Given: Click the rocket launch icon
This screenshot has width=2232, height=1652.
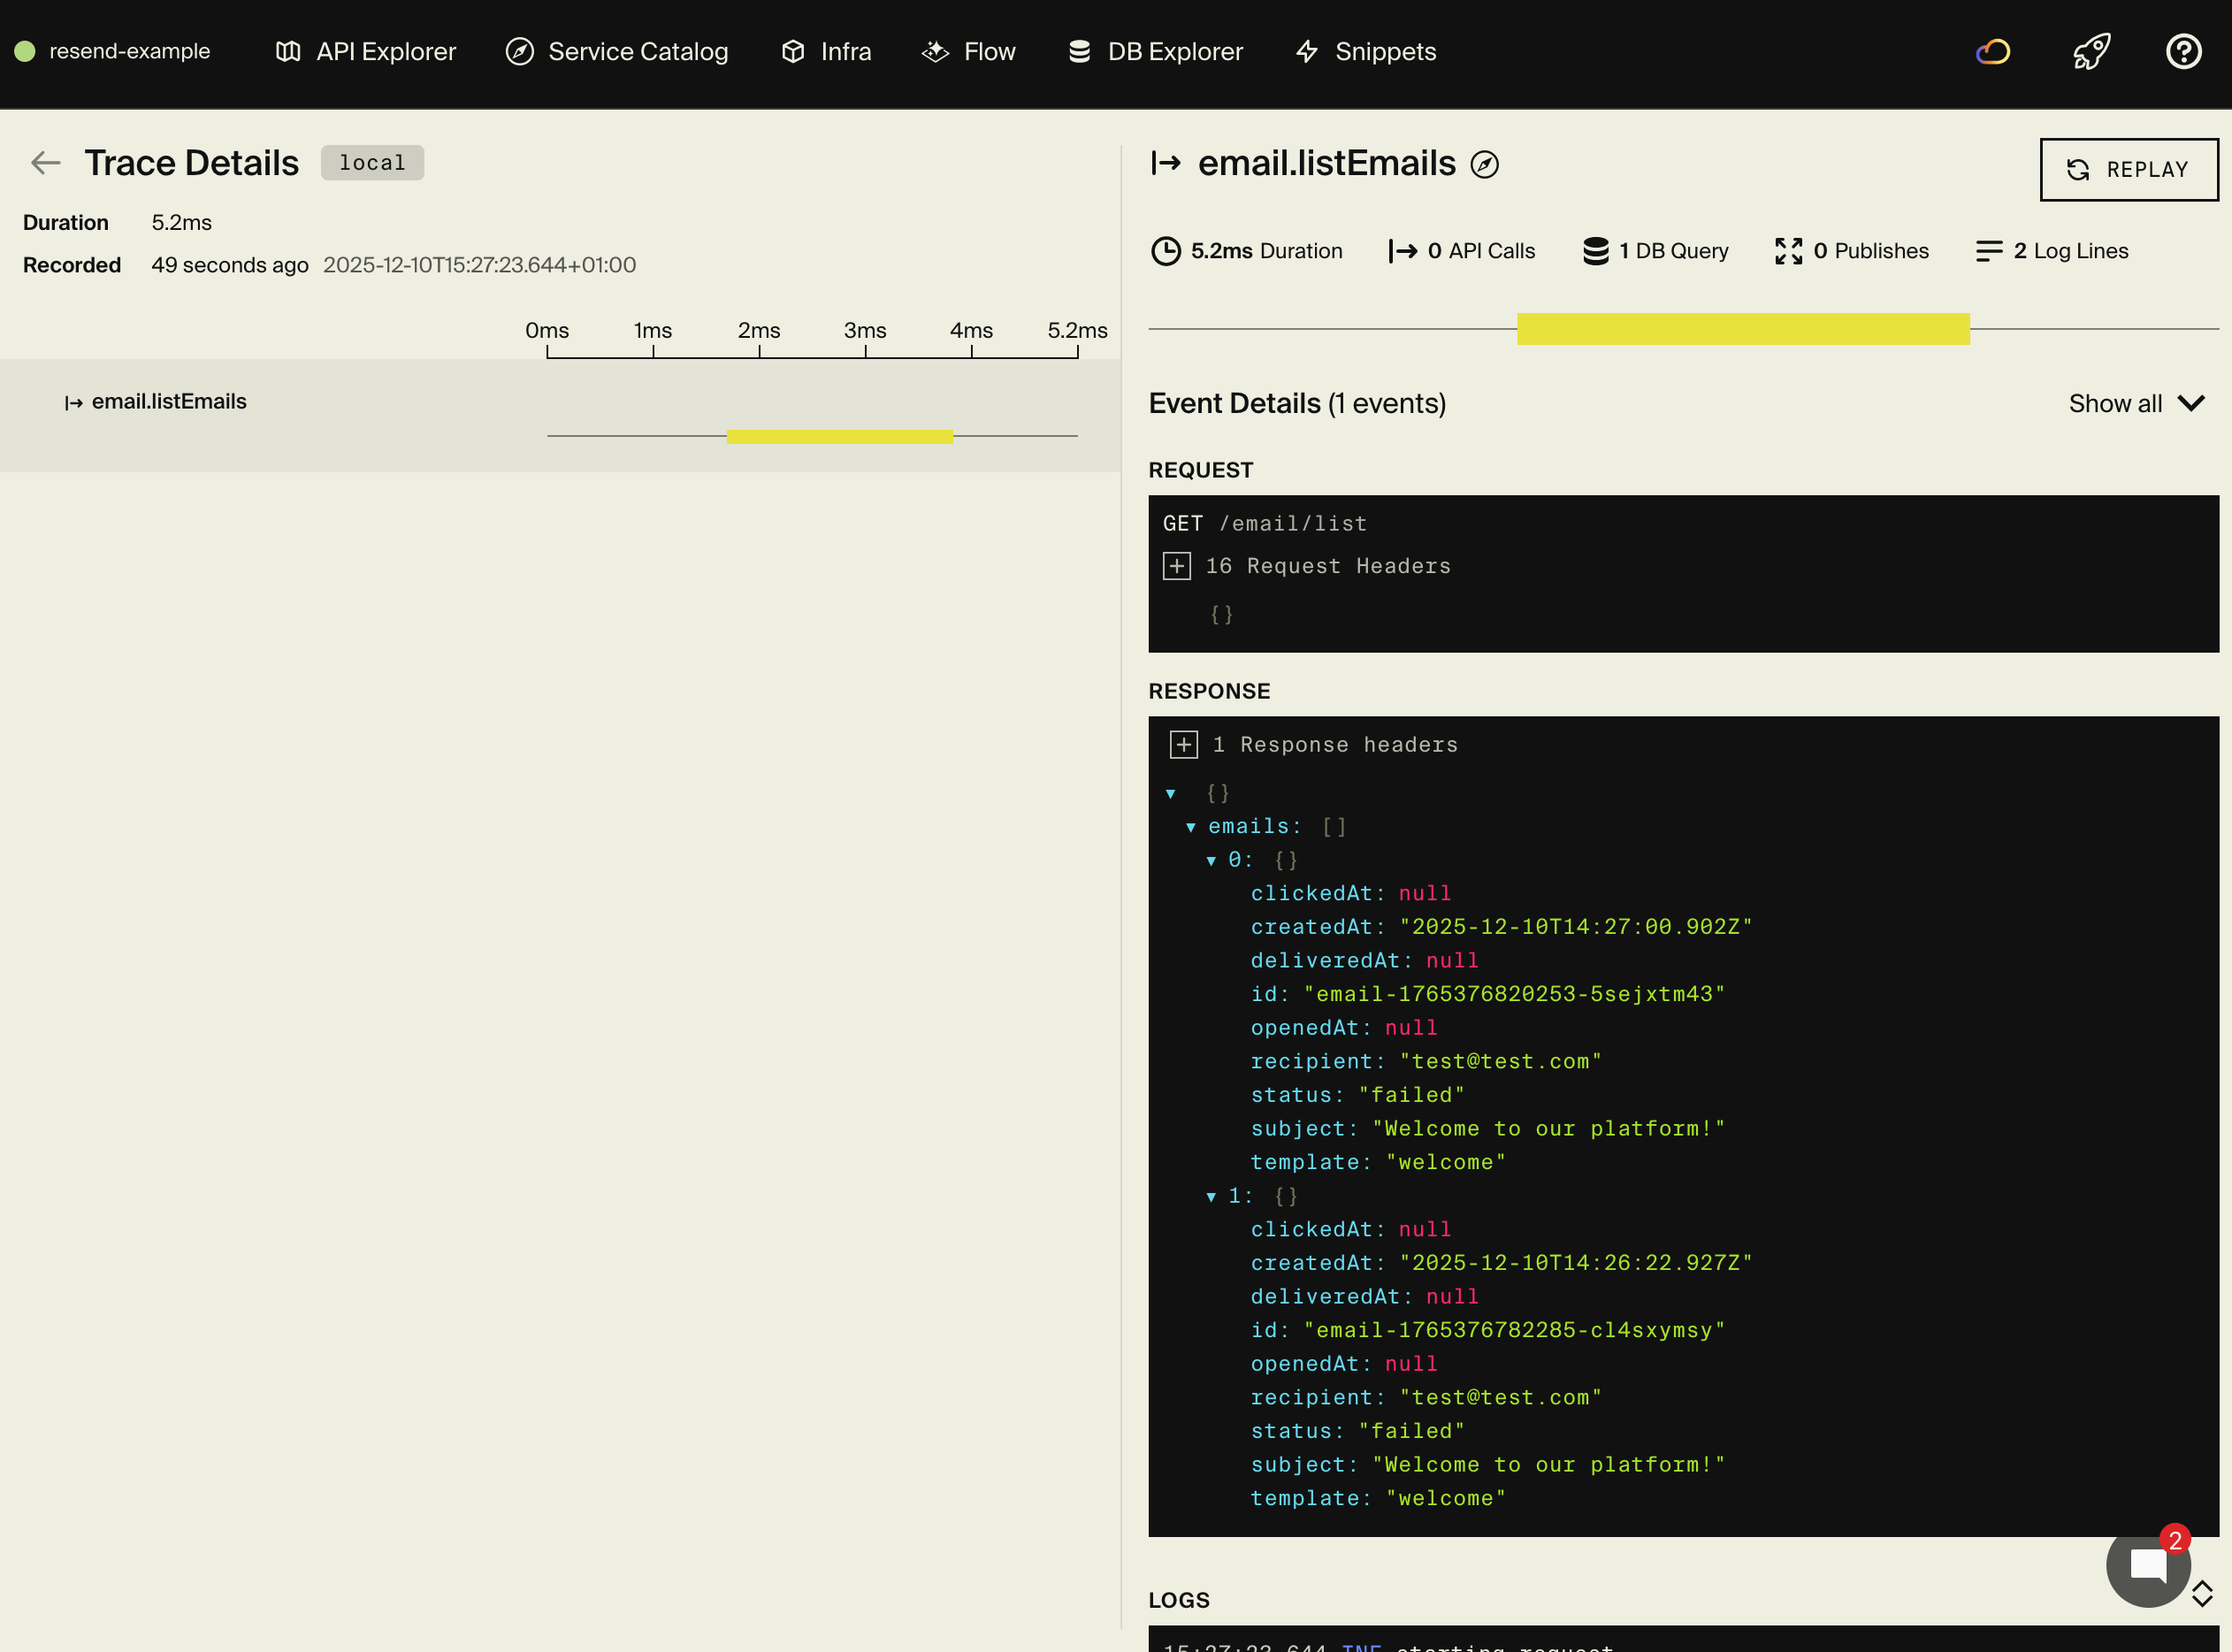Looking at the screenshot, I should tap(2092, 51).
